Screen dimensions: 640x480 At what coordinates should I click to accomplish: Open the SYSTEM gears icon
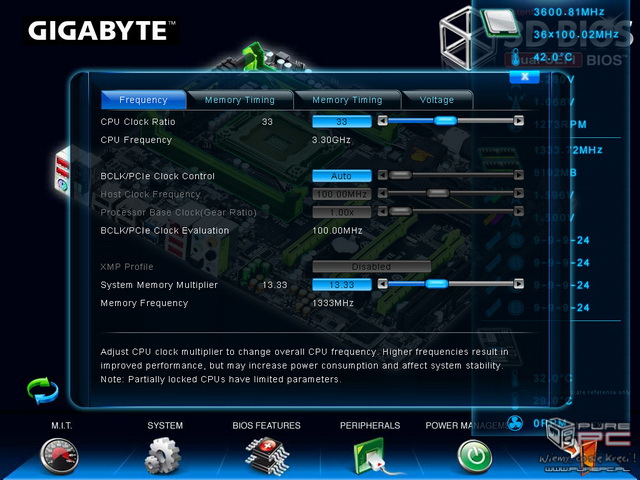[x=163, y=456]
